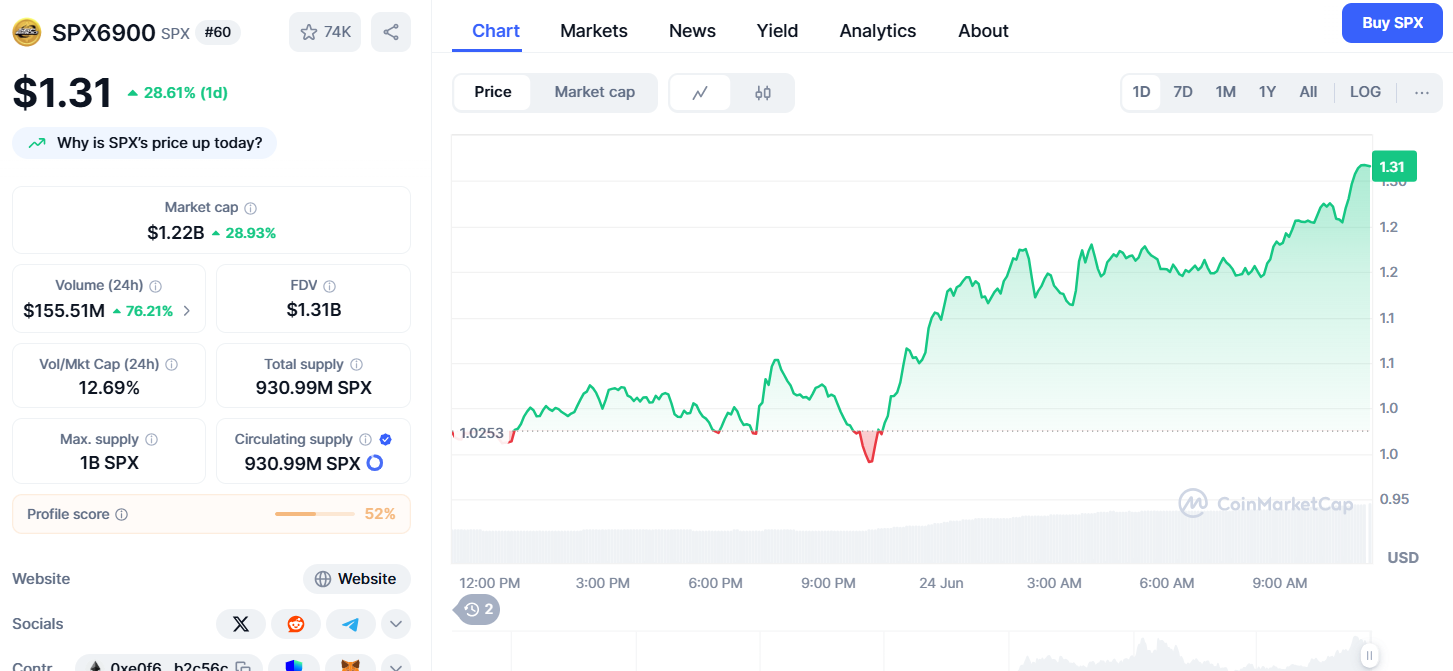Click the MetaMask fox icon
The height and width of the screenshot is (671, 1453).
click(x=350, y=666)
